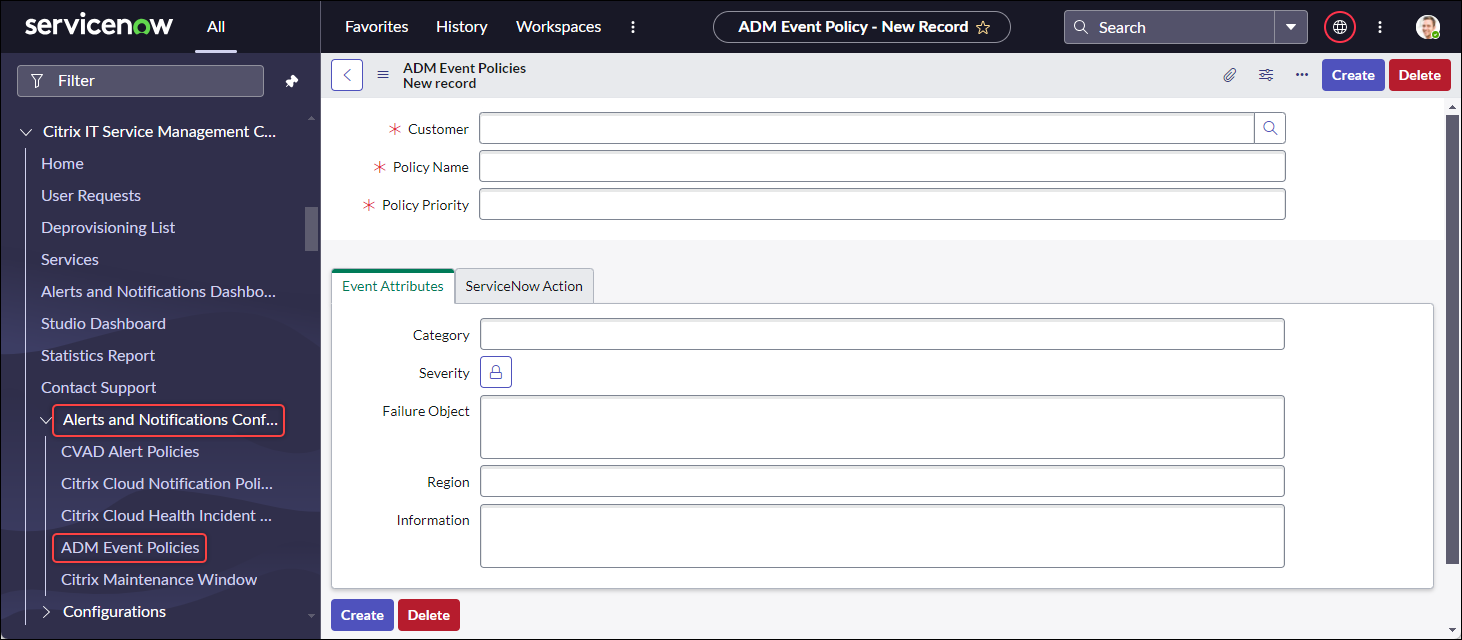Viewport: 1462px width, 640px height.
Task: Switch to the ServiceNow Action tab
Action: click(524, 286)
